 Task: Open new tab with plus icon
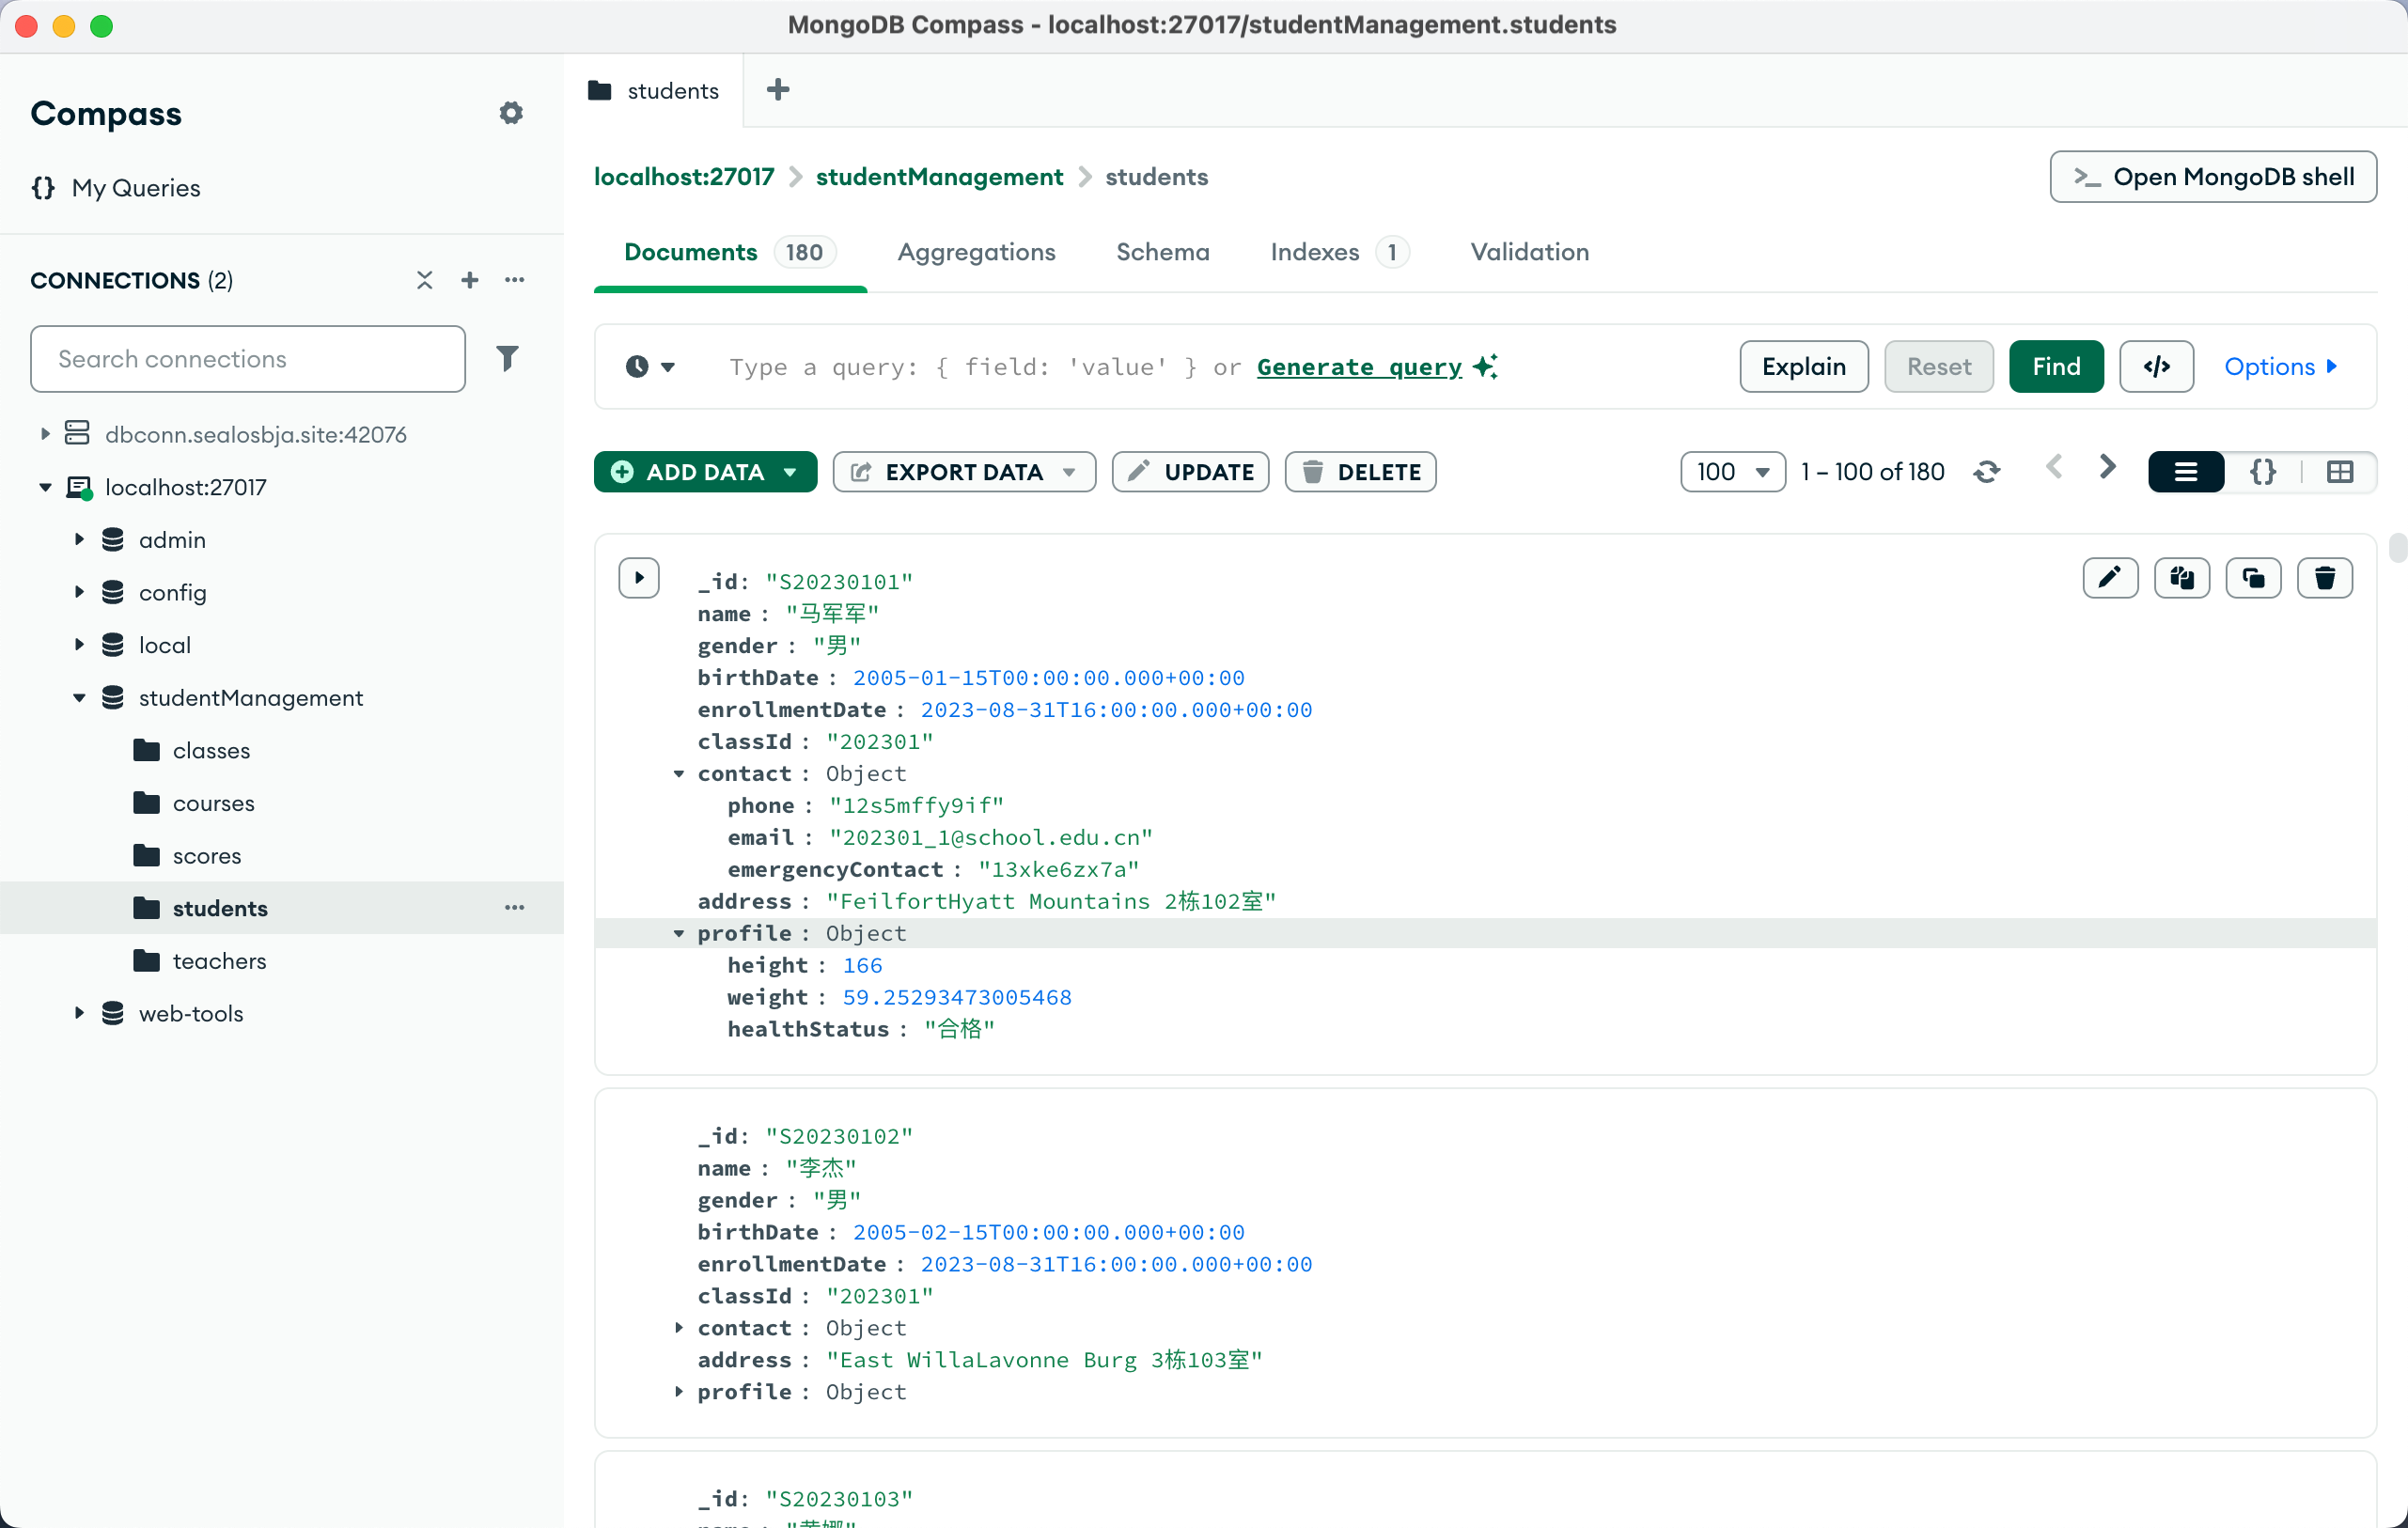pyautogui.click(x=778, y=90)
